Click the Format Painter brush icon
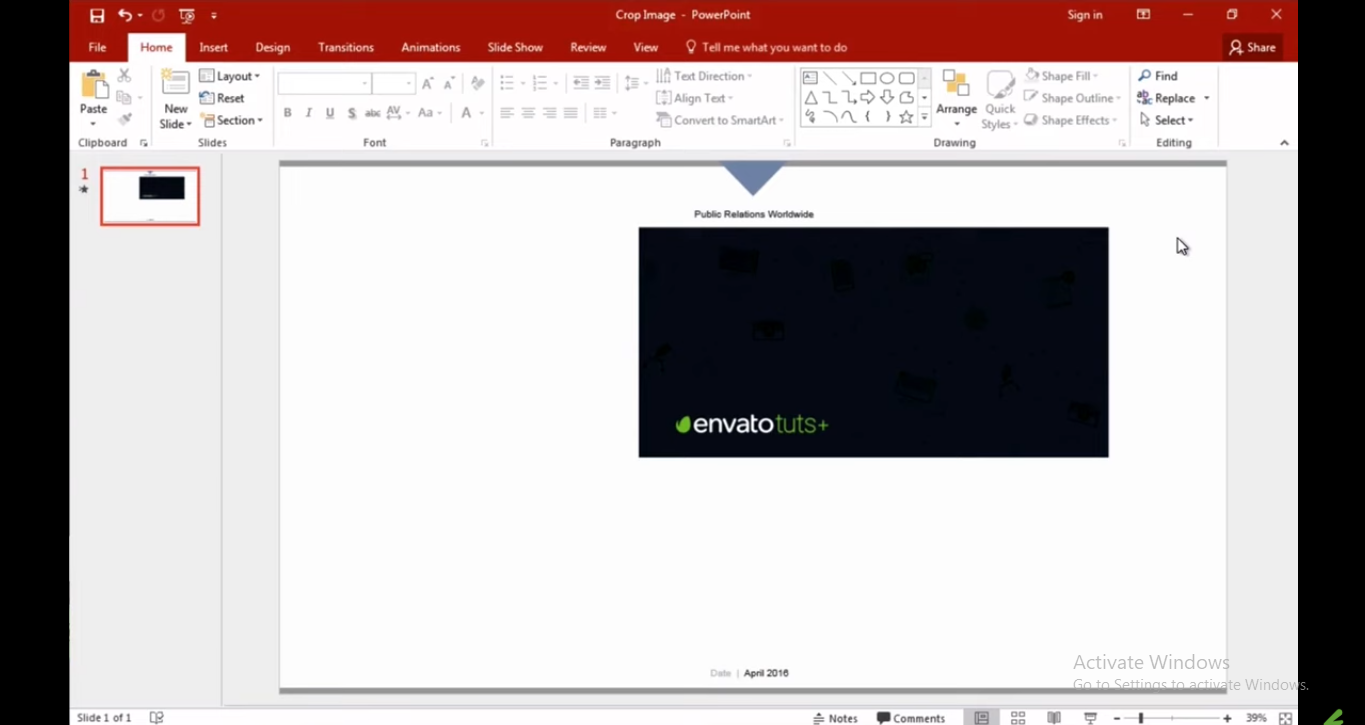 pyautogui.click(x=124, y=119)
